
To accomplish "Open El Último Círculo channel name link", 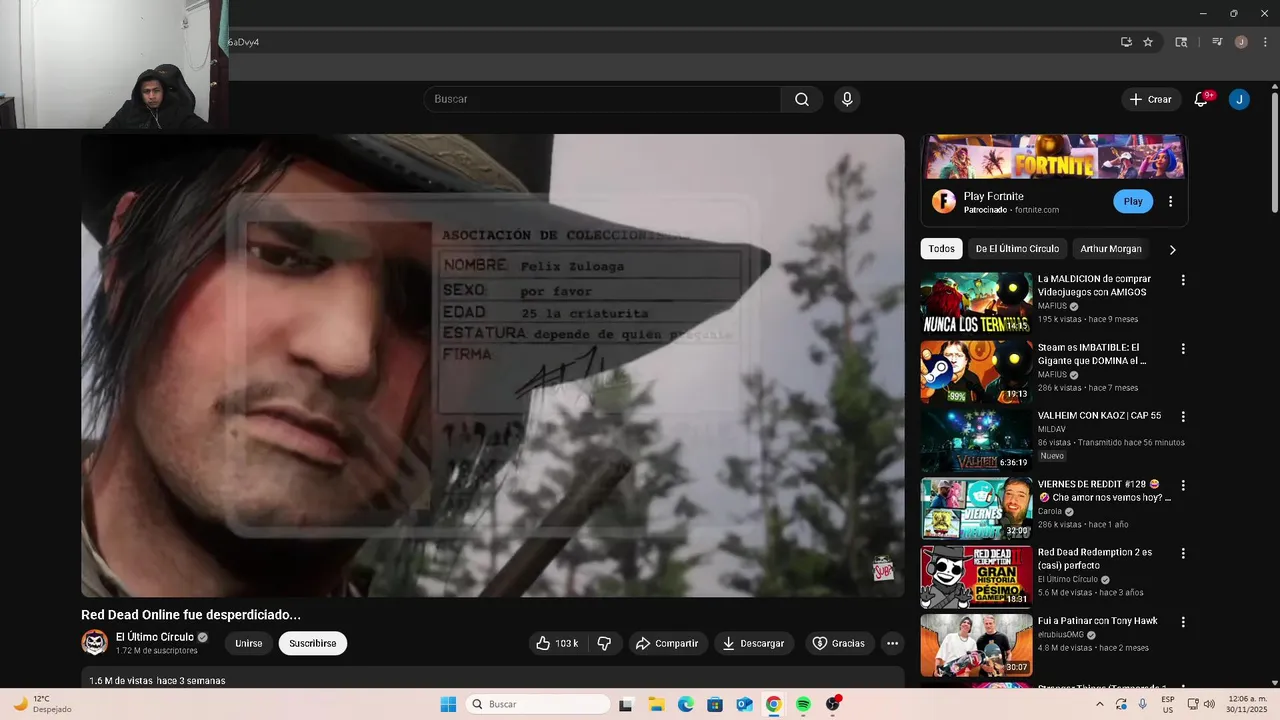I will pyautogui.click(x=155, y=637).
